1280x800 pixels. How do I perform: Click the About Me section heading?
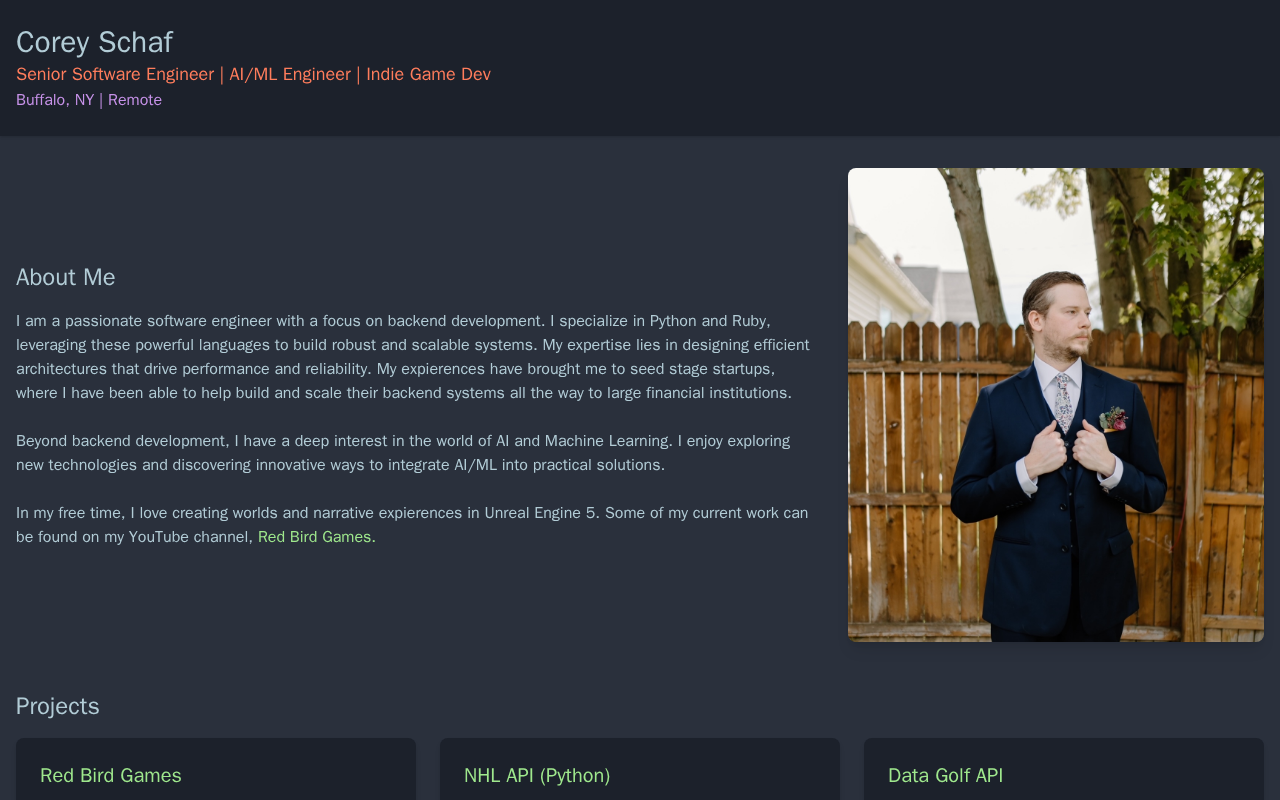66,277
